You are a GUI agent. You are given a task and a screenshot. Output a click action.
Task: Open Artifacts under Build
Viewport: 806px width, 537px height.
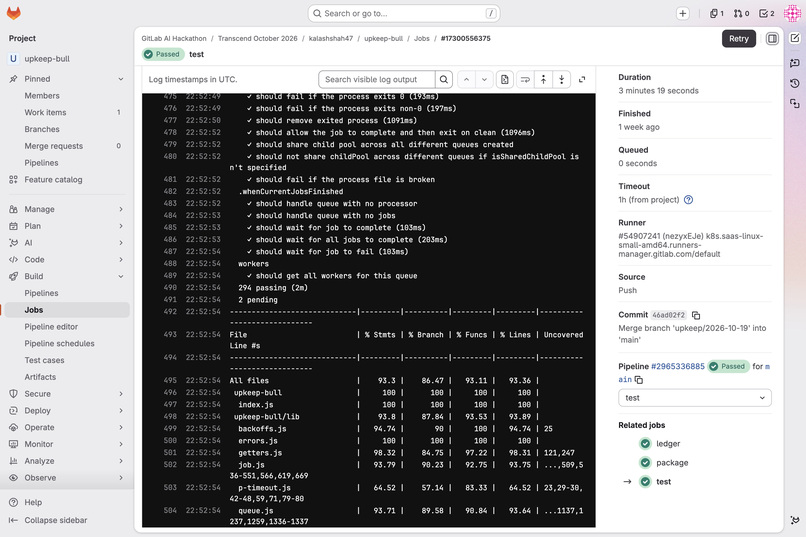[67, 377]
